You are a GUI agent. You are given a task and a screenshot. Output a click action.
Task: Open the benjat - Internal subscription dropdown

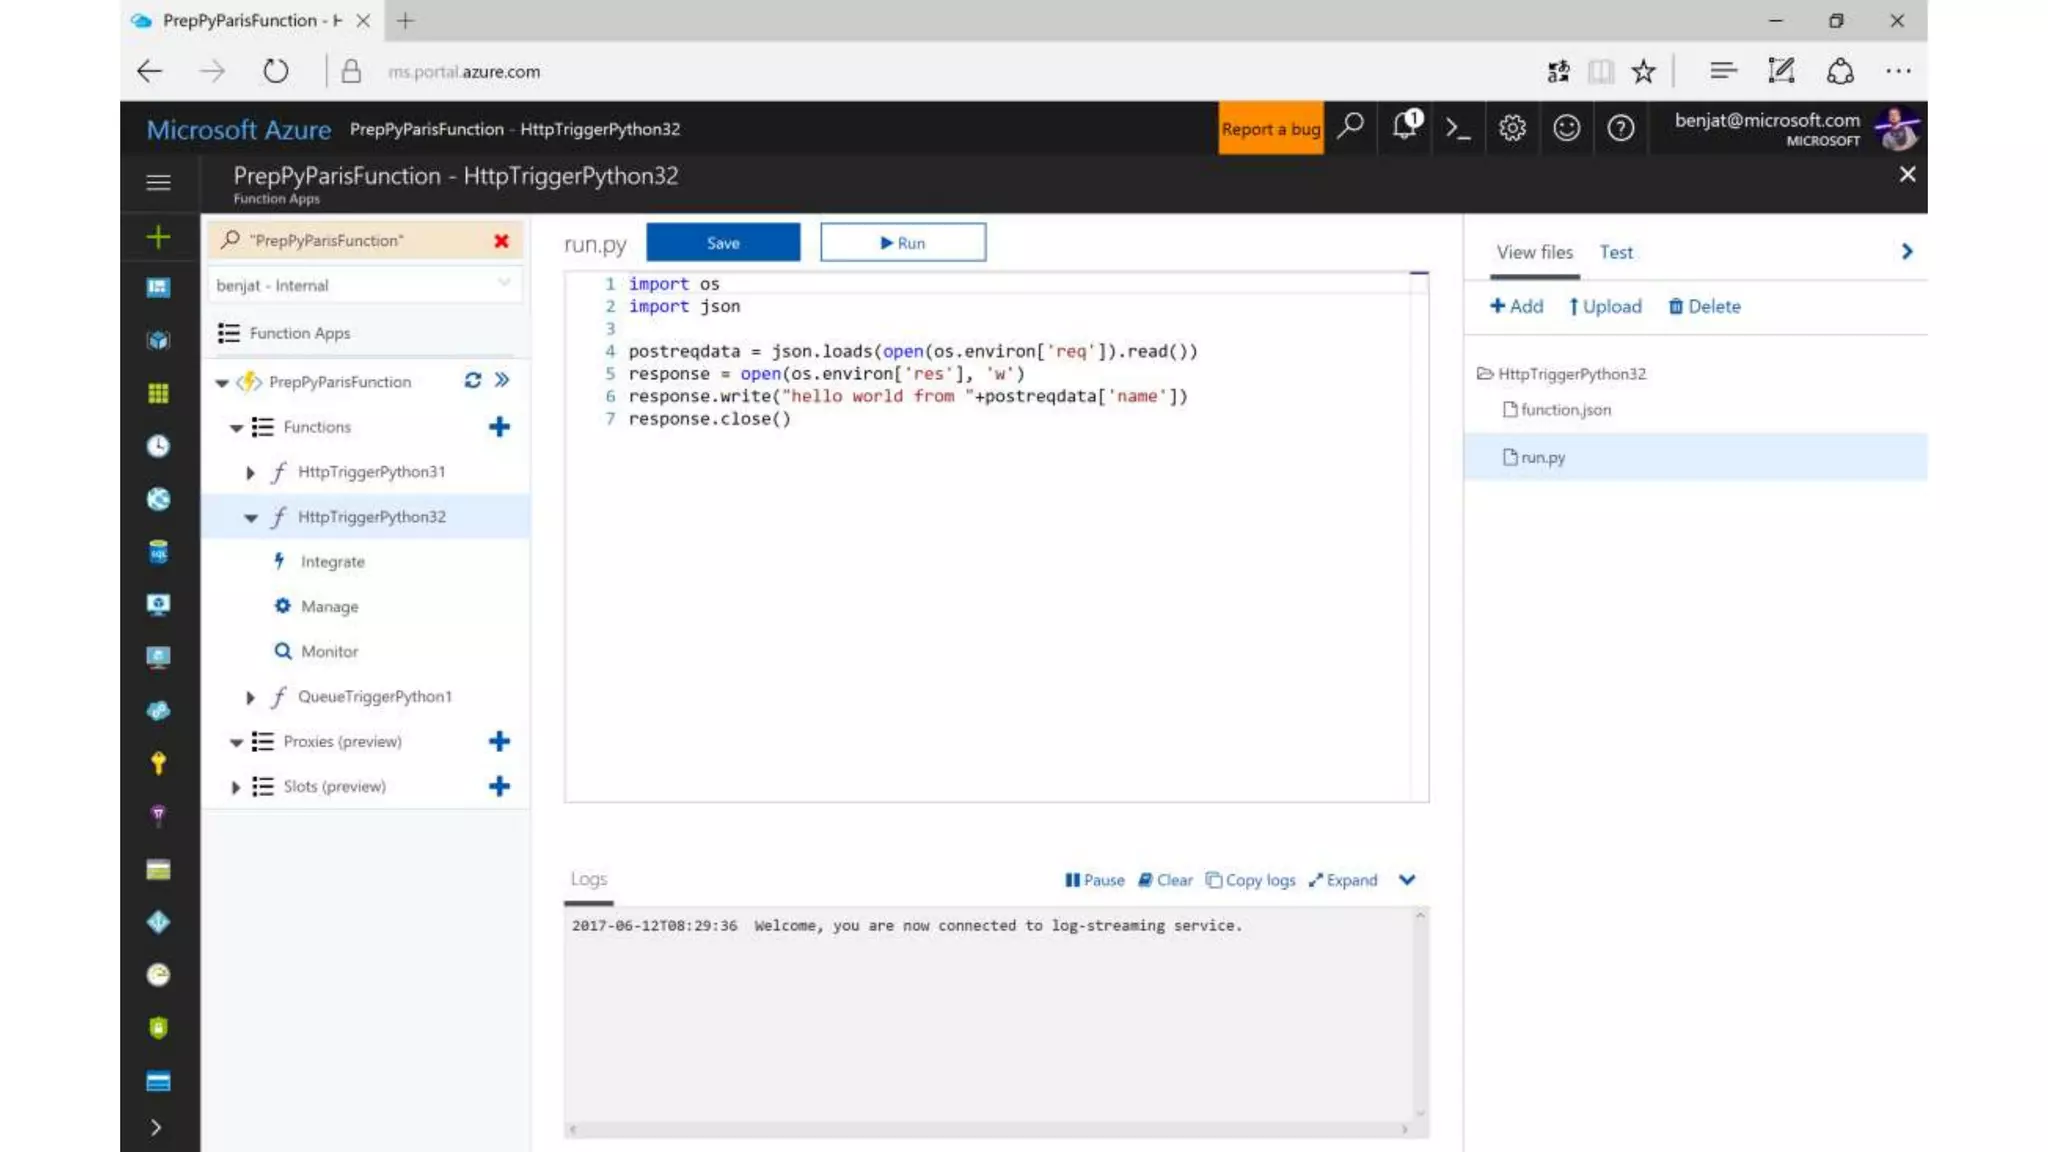click(363, 285)
